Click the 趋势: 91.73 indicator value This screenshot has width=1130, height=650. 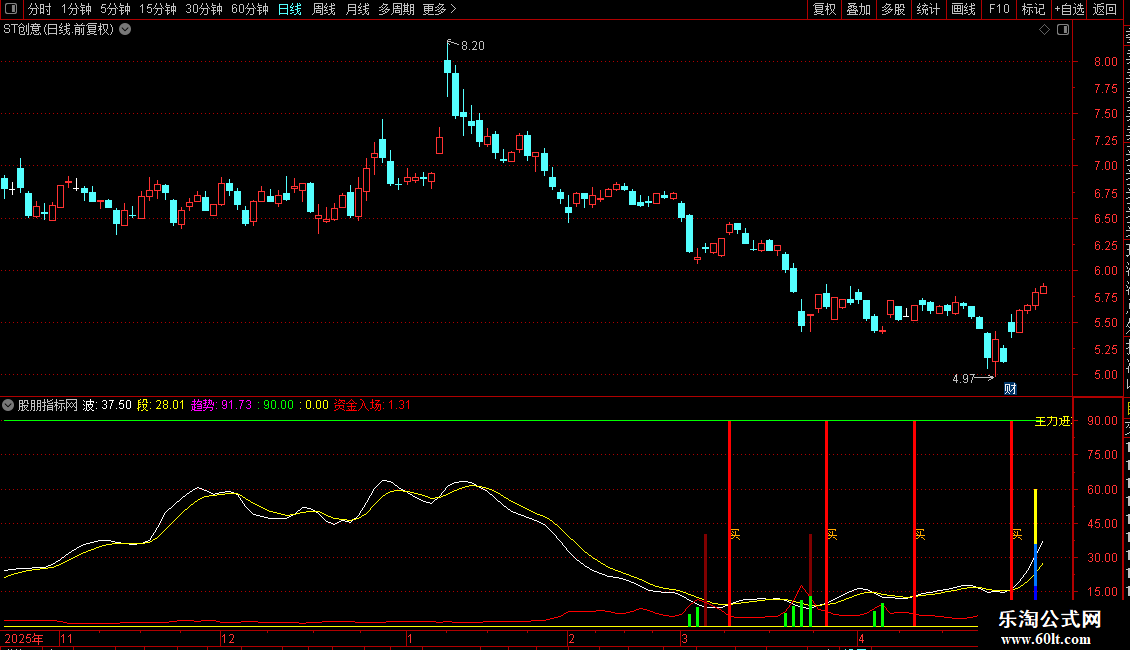pos(221,405)
